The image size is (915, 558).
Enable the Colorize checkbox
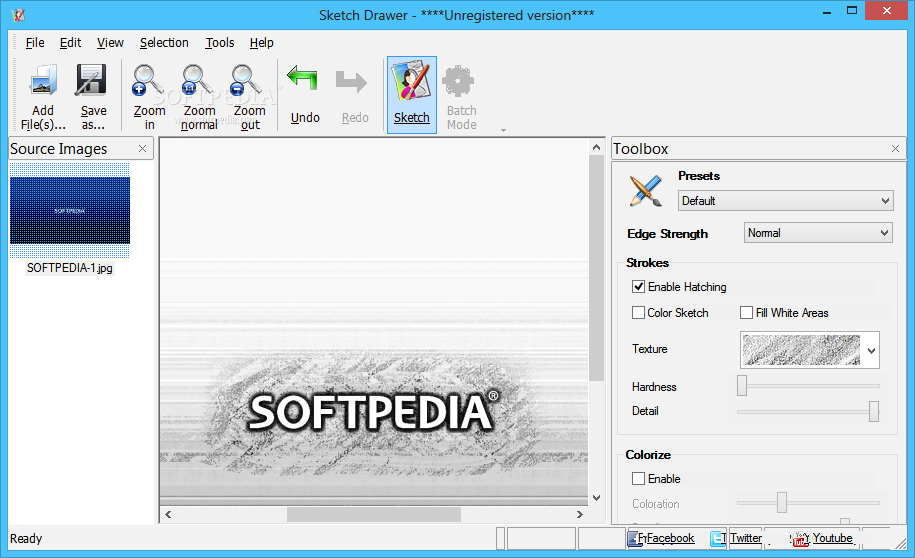[x=638, y=479]
